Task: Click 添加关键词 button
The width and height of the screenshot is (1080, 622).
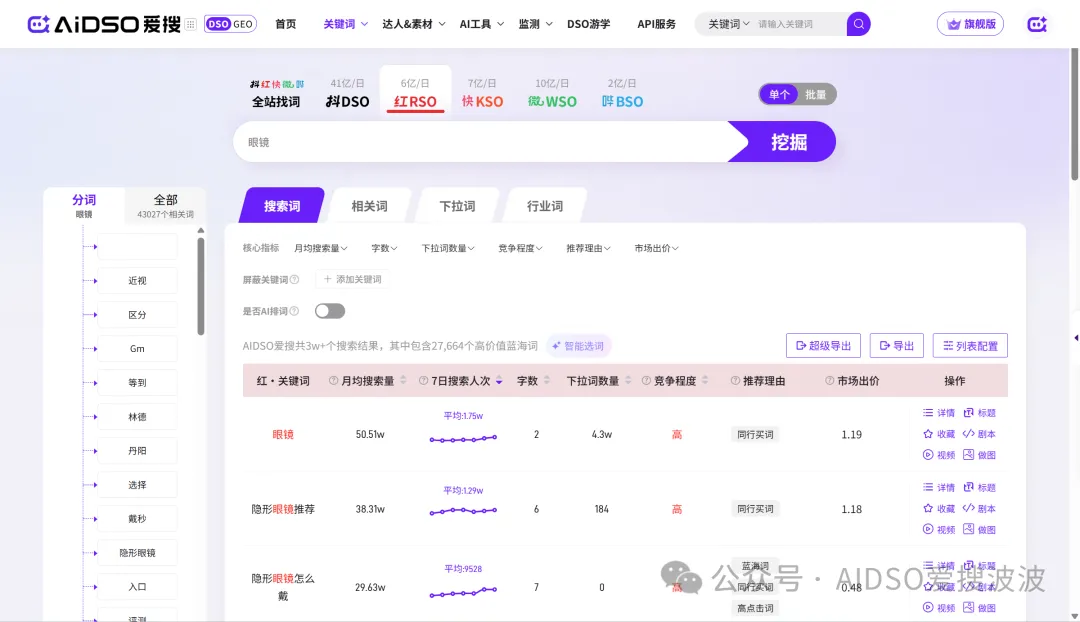Action: click(353, 279)
